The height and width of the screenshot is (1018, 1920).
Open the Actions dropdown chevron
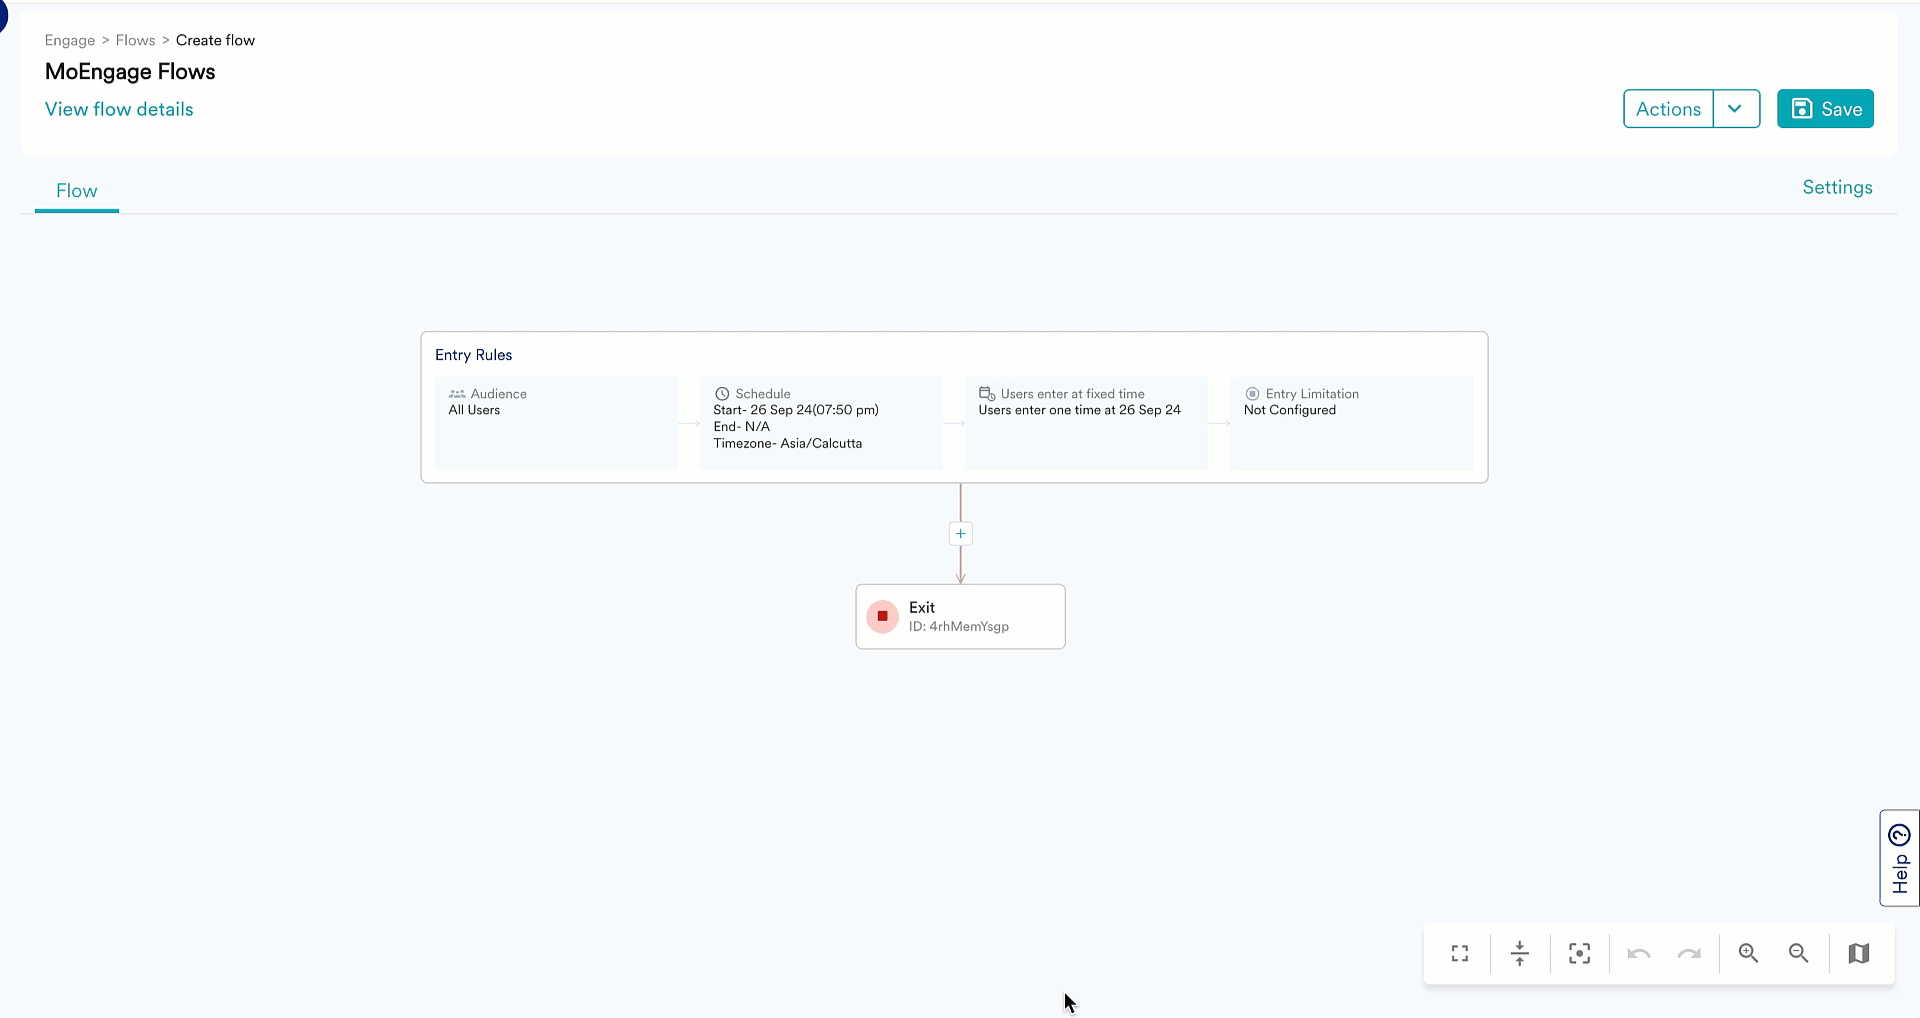(x=1737, y=108)
